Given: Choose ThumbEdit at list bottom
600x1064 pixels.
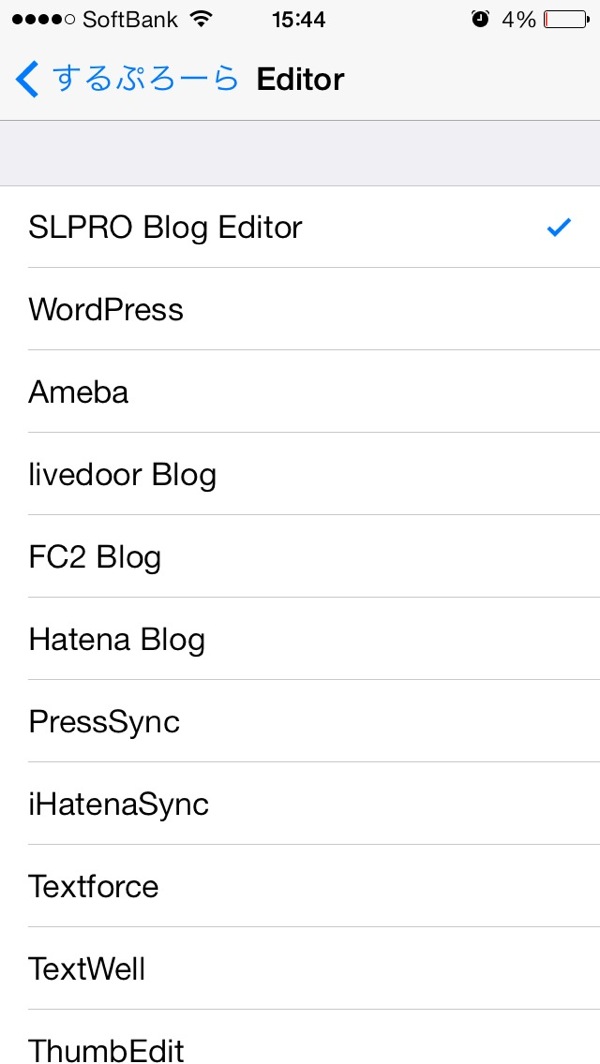Looking at the screenshot, I should pyautogui.click(x=300, y=1037).
